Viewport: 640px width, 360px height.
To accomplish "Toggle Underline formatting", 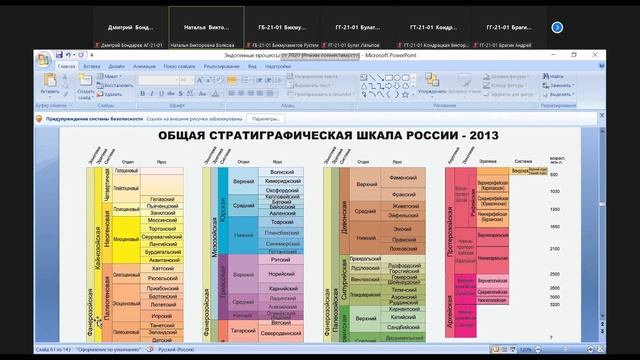I will pyautogui.click(x=161, y=94).
